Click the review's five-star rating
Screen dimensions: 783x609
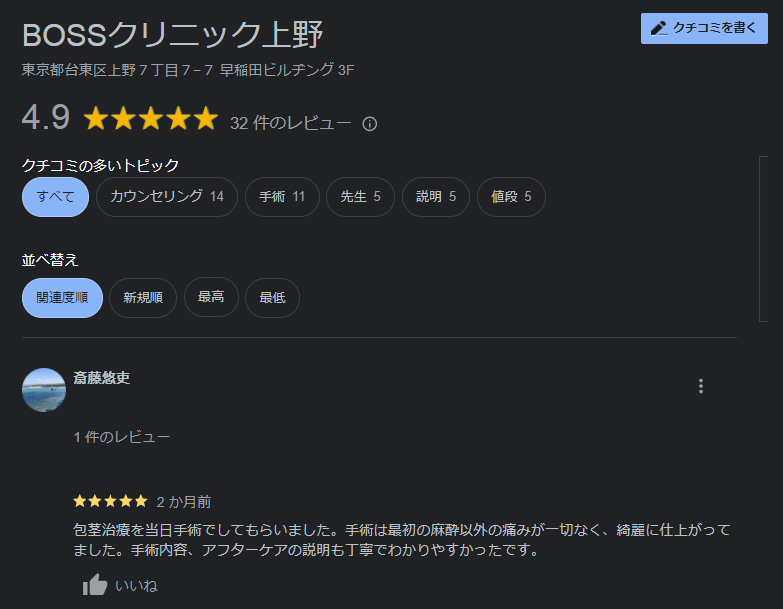110,501
